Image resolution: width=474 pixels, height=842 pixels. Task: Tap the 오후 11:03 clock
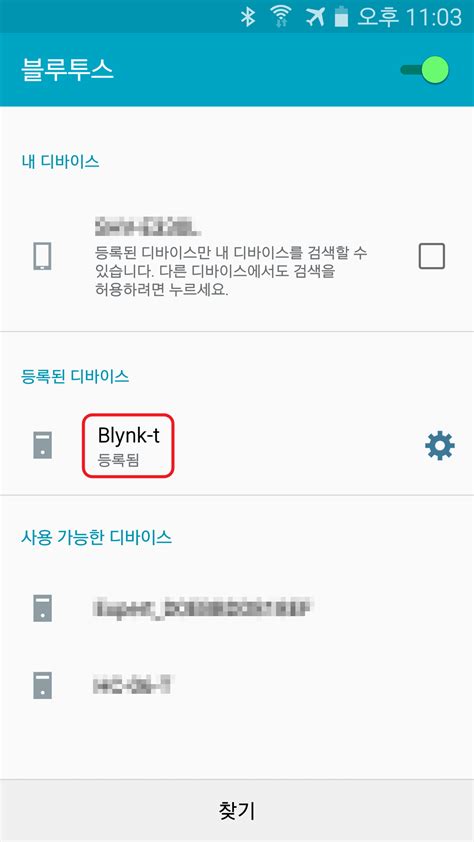coord(409,17)
